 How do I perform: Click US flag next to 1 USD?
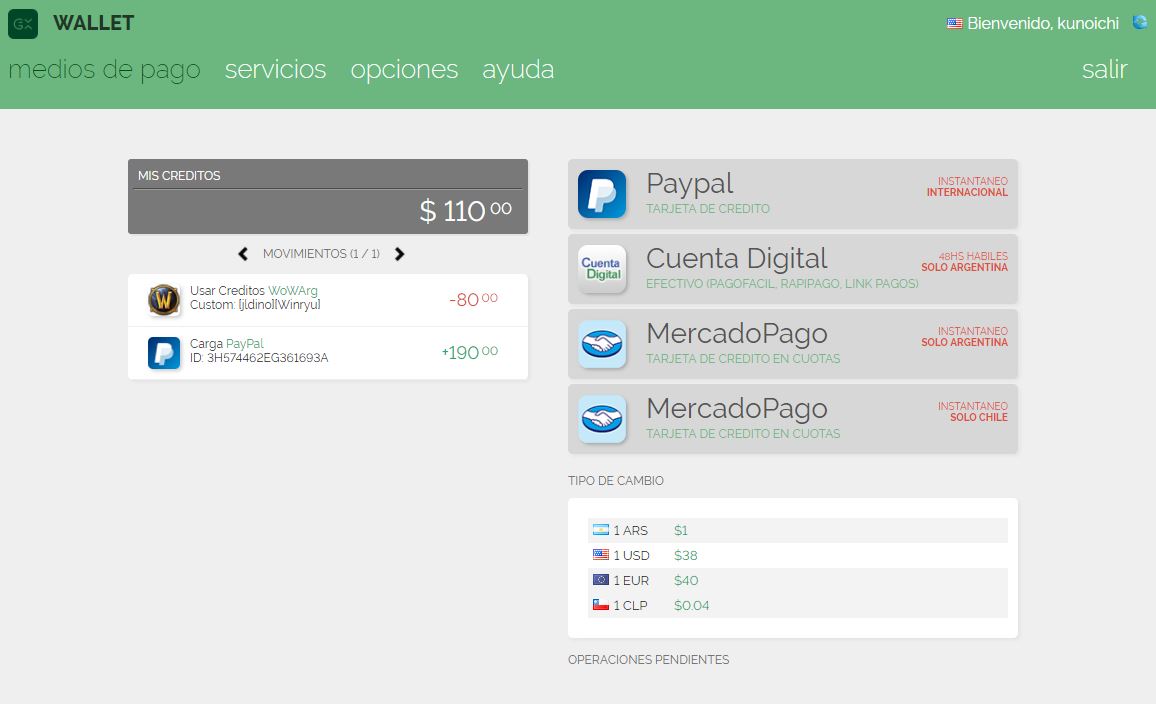click(x=601, y=555)
